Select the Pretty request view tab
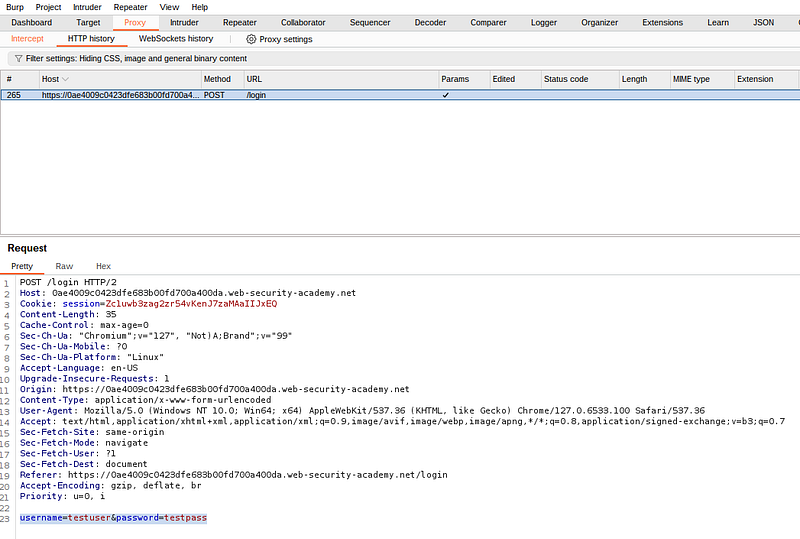Image resolution: width=800 pixels, height=539 pixels. pos(22,266)
